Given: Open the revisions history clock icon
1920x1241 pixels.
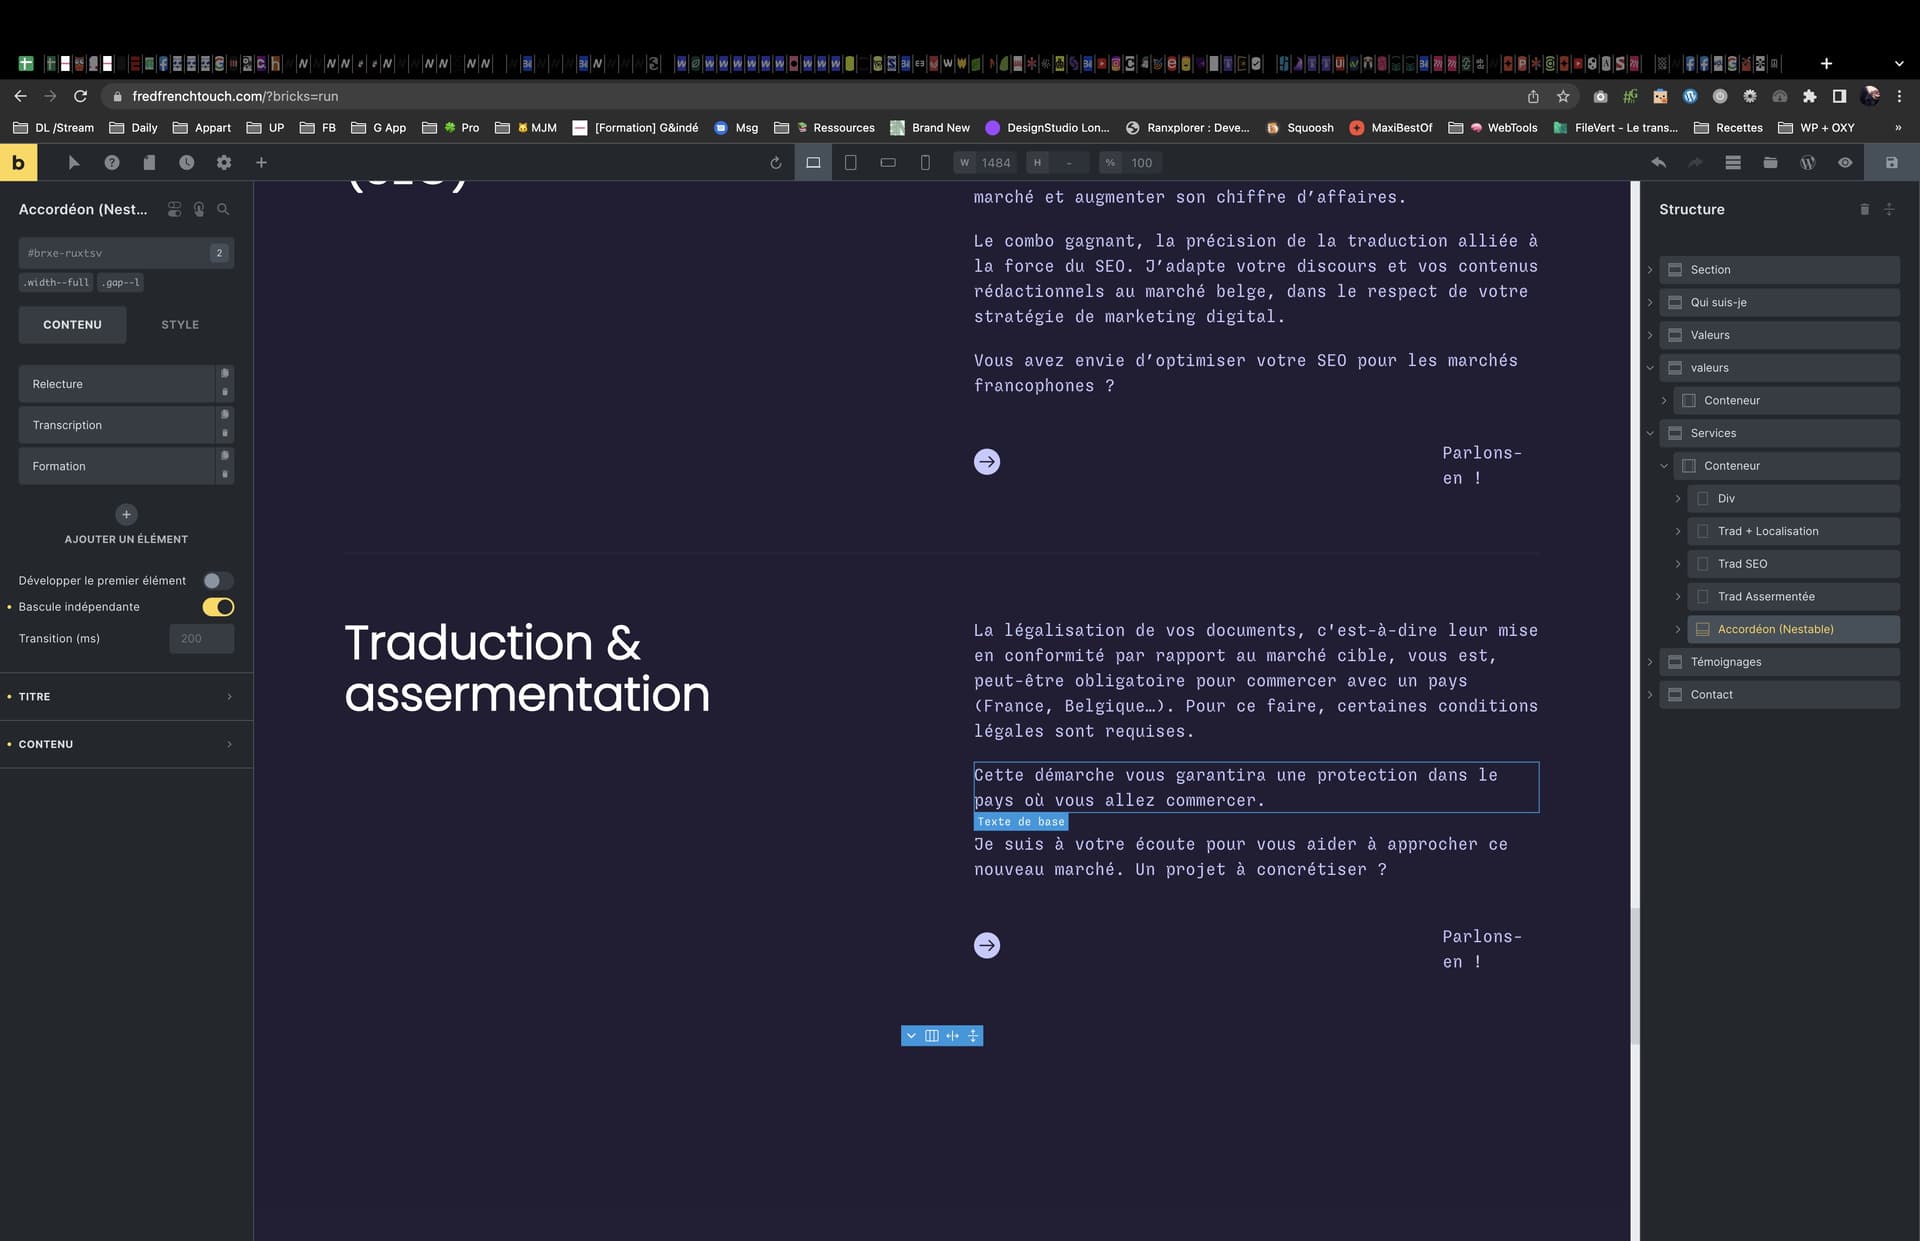Looking at the screenshot, I should (x=186, y=162).
